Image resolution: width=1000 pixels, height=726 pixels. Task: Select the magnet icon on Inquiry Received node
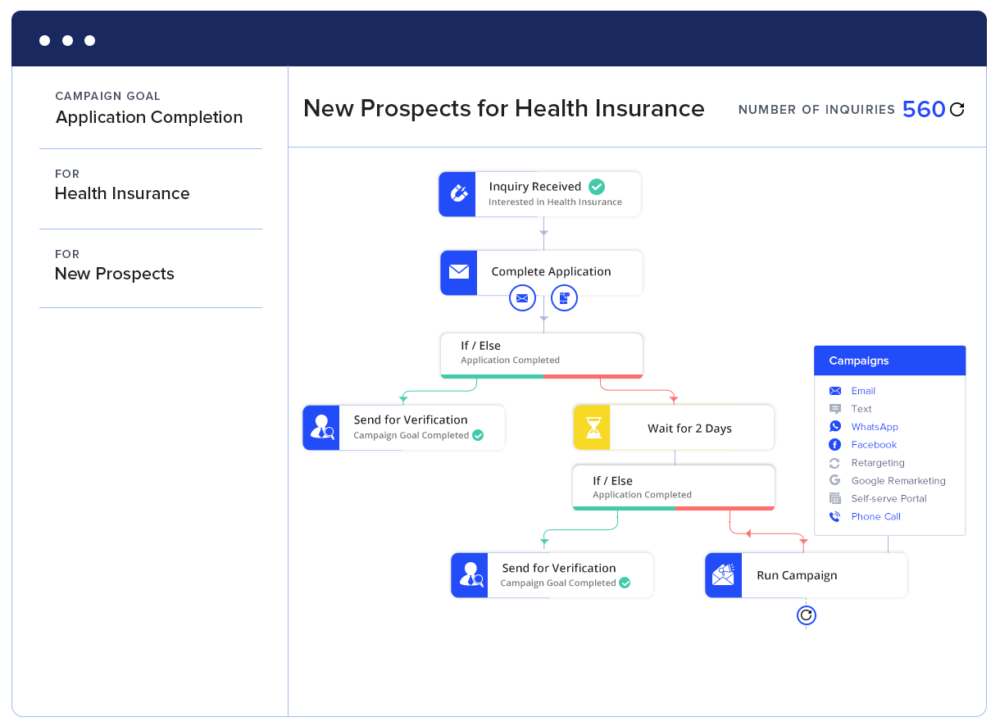pos(457,193)
